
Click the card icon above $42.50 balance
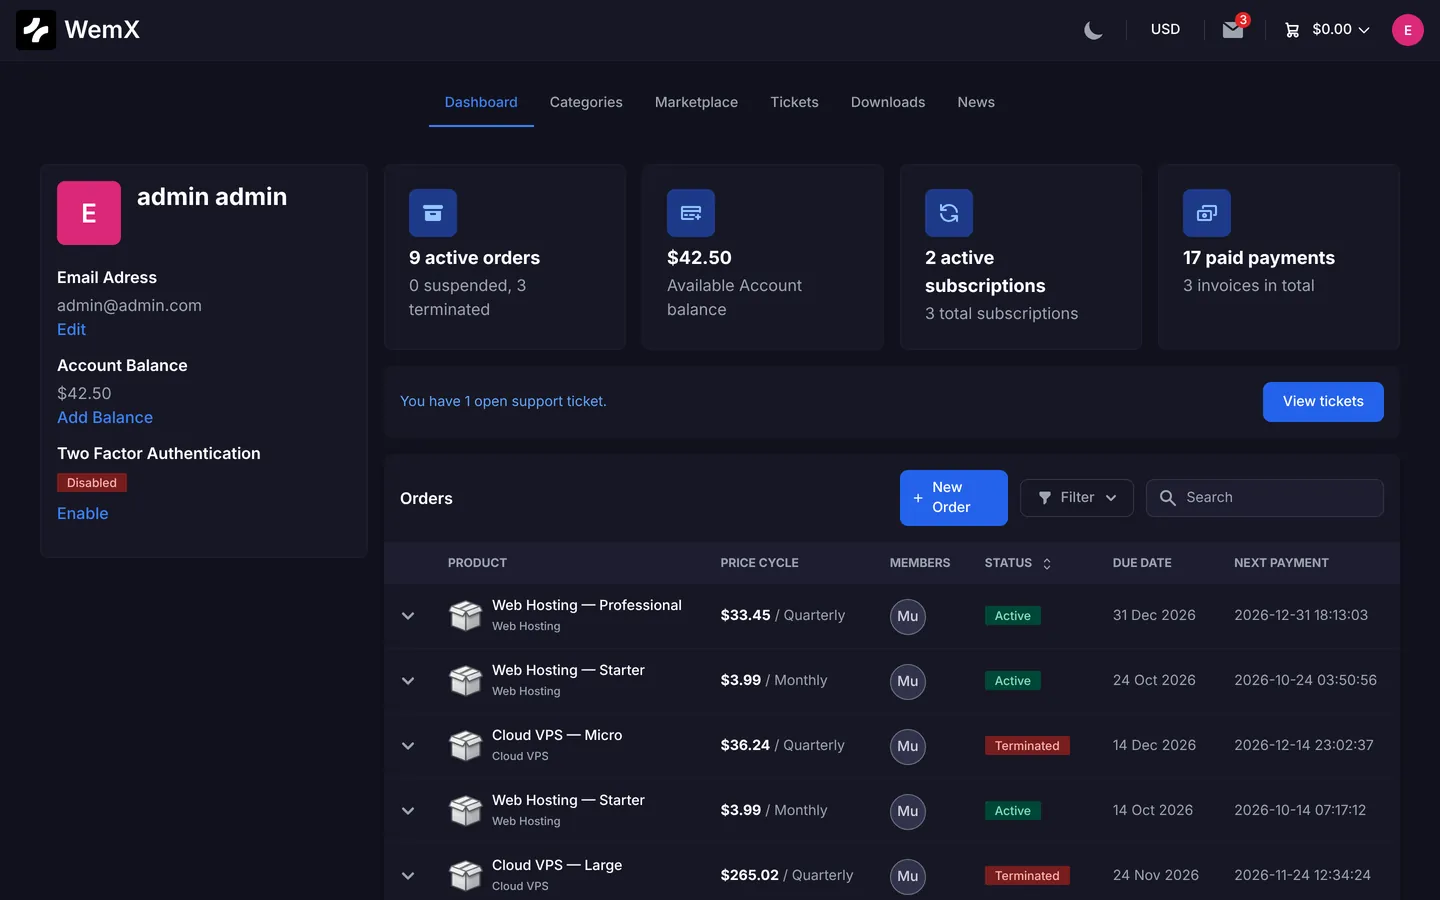(x=691, y=213)
